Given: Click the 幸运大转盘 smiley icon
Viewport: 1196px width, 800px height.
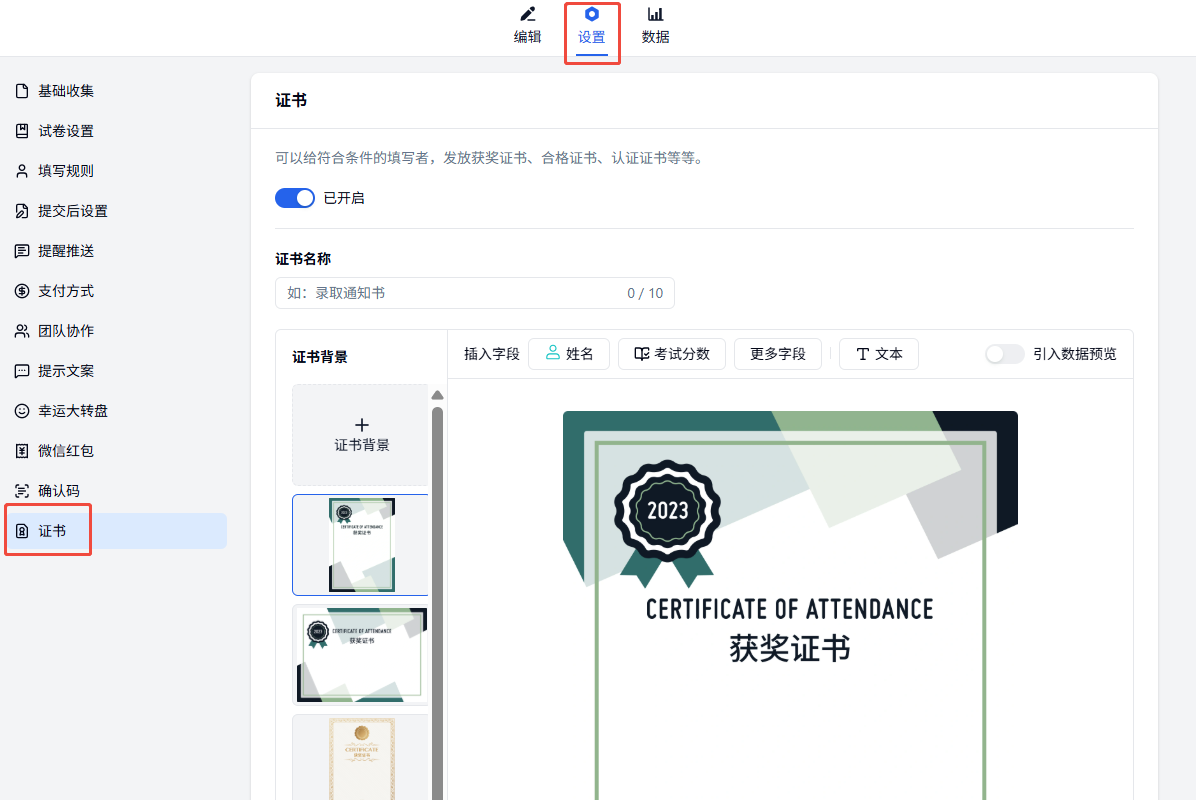Looking at the screenshot, I should tap(22, 411).
